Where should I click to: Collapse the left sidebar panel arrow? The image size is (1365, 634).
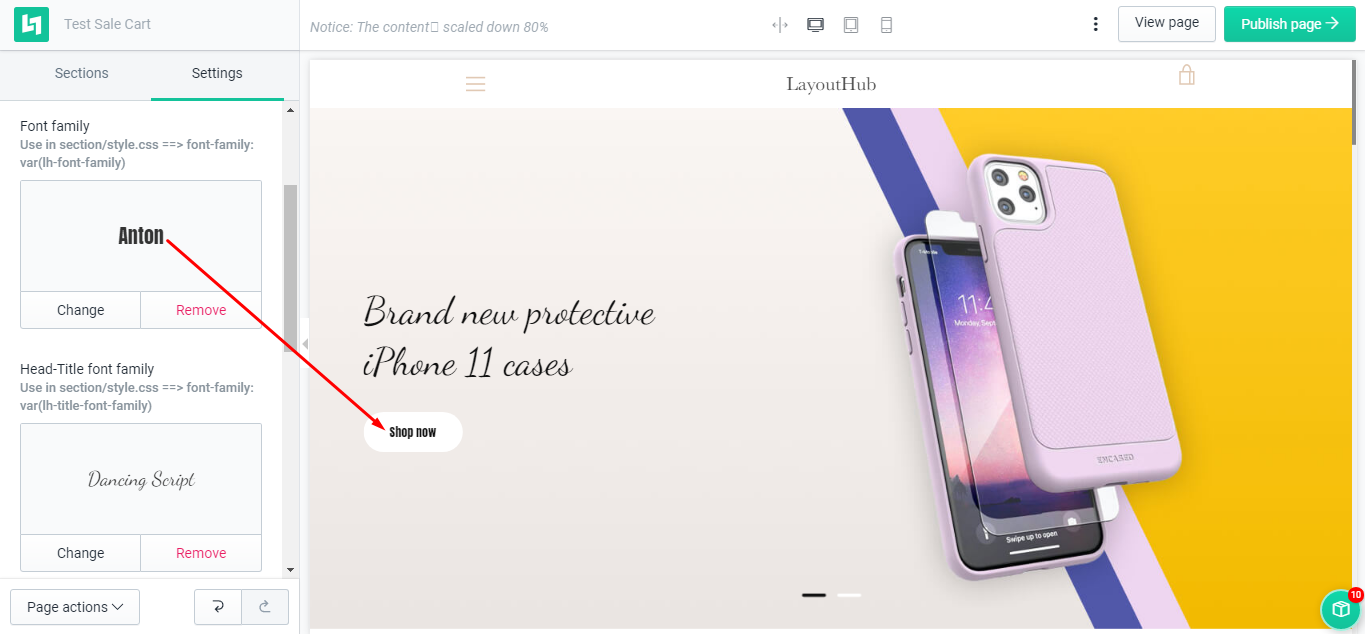pyautogui.click(x=305, y=343)
